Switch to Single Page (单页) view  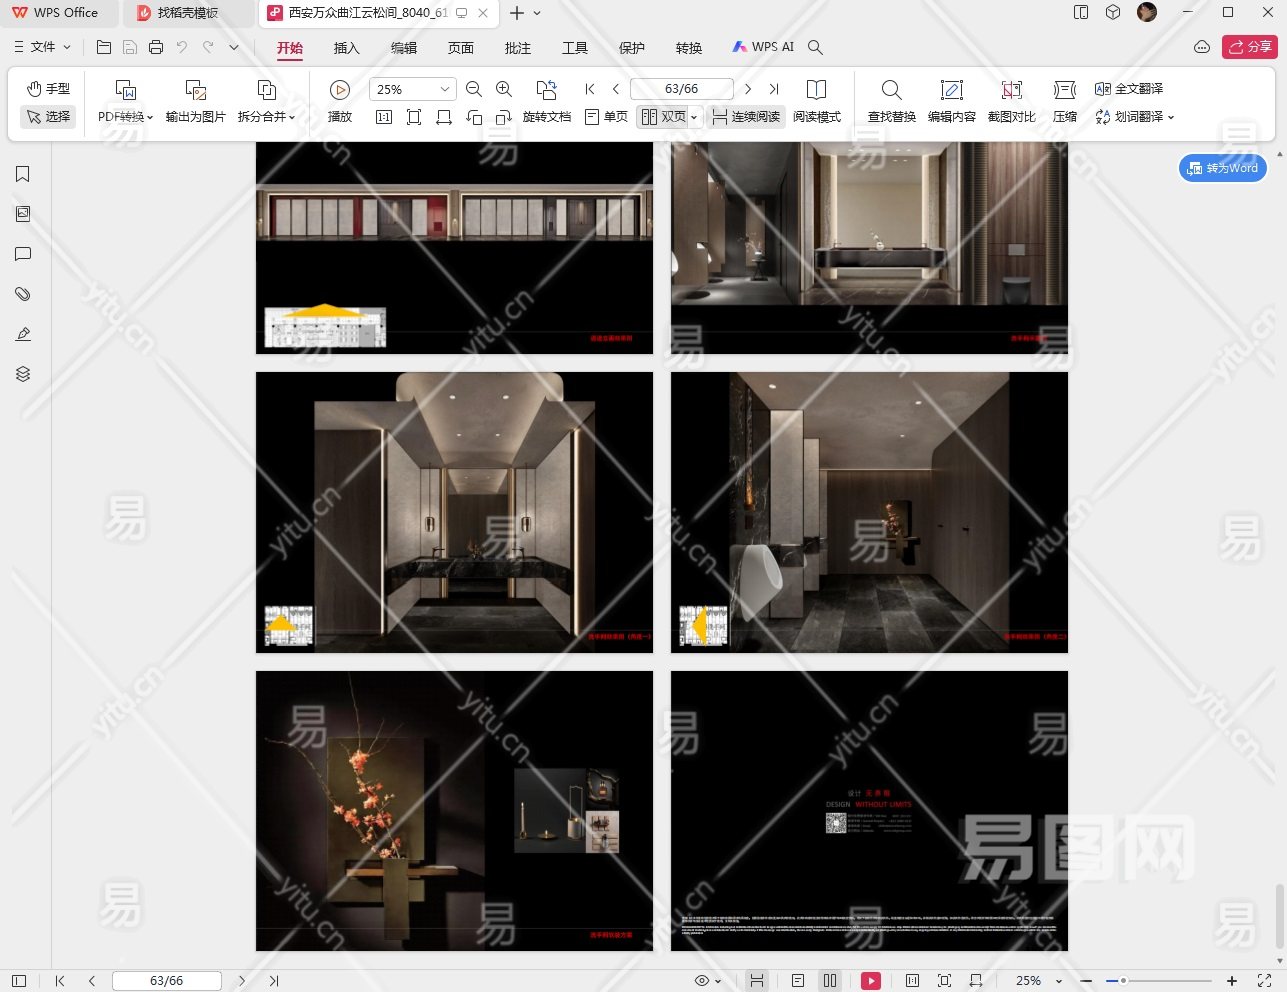[x=606, y=117]
